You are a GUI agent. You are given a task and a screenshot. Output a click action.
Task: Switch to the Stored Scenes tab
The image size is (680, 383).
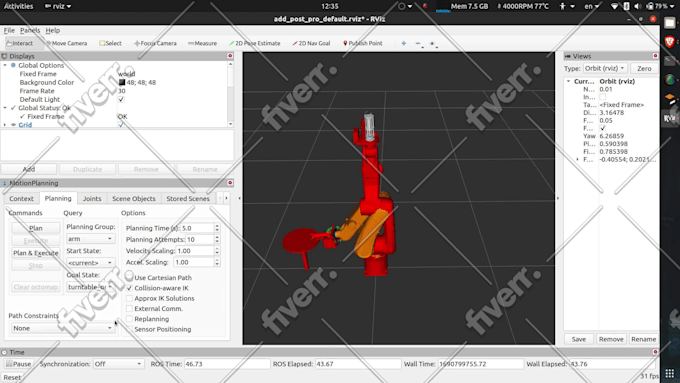tap(188, 198)
